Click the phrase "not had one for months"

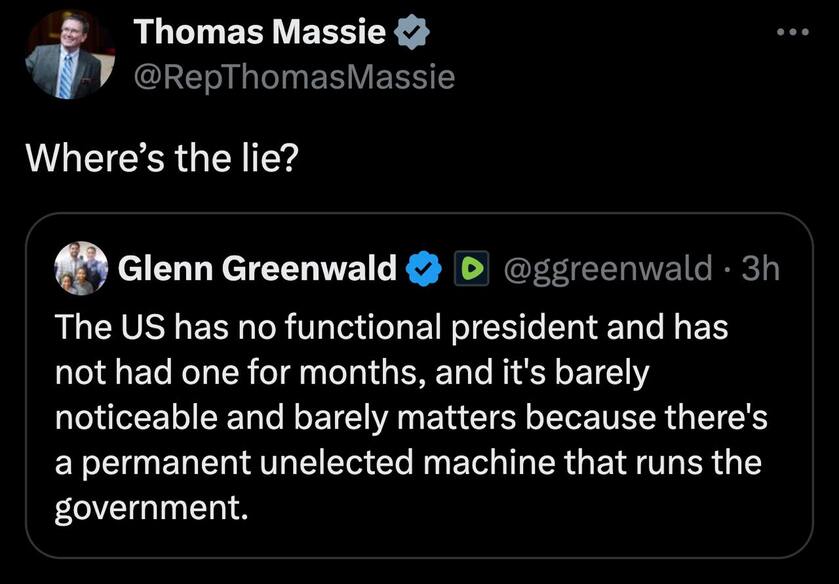pyautogui.click(x=235, y=372)
